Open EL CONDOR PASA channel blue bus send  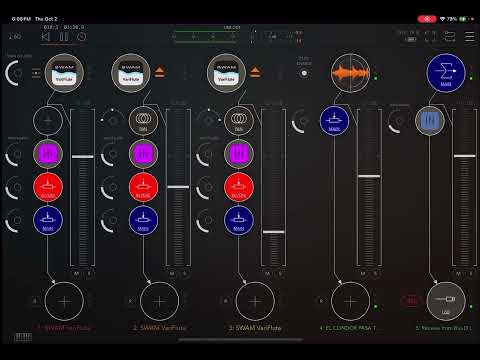pyautogui.click(x=334, y=121)
